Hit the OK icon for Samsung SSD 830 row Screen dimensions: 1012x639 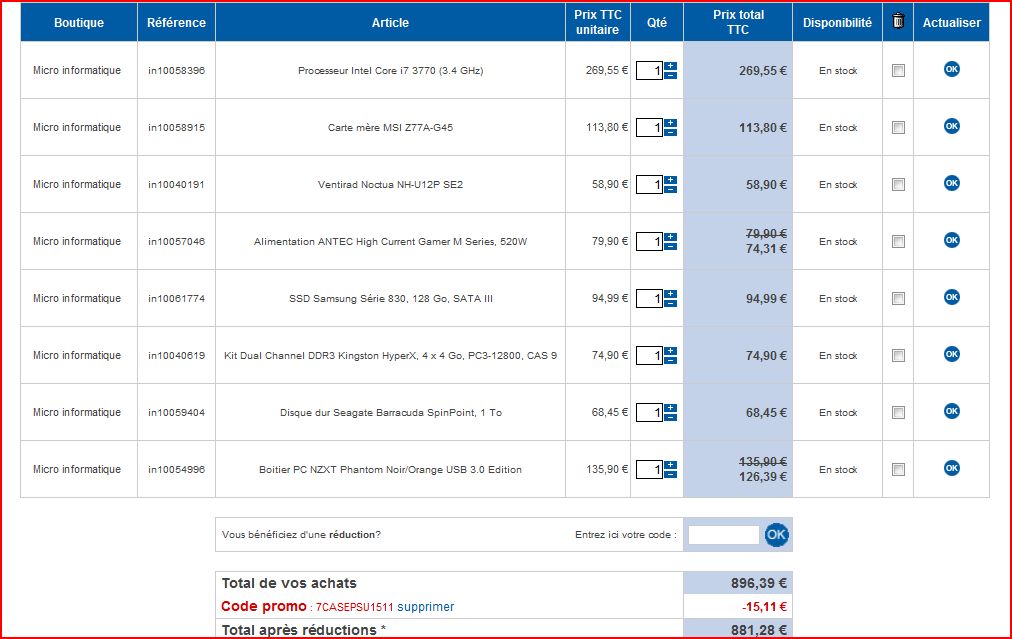(951, 297)
